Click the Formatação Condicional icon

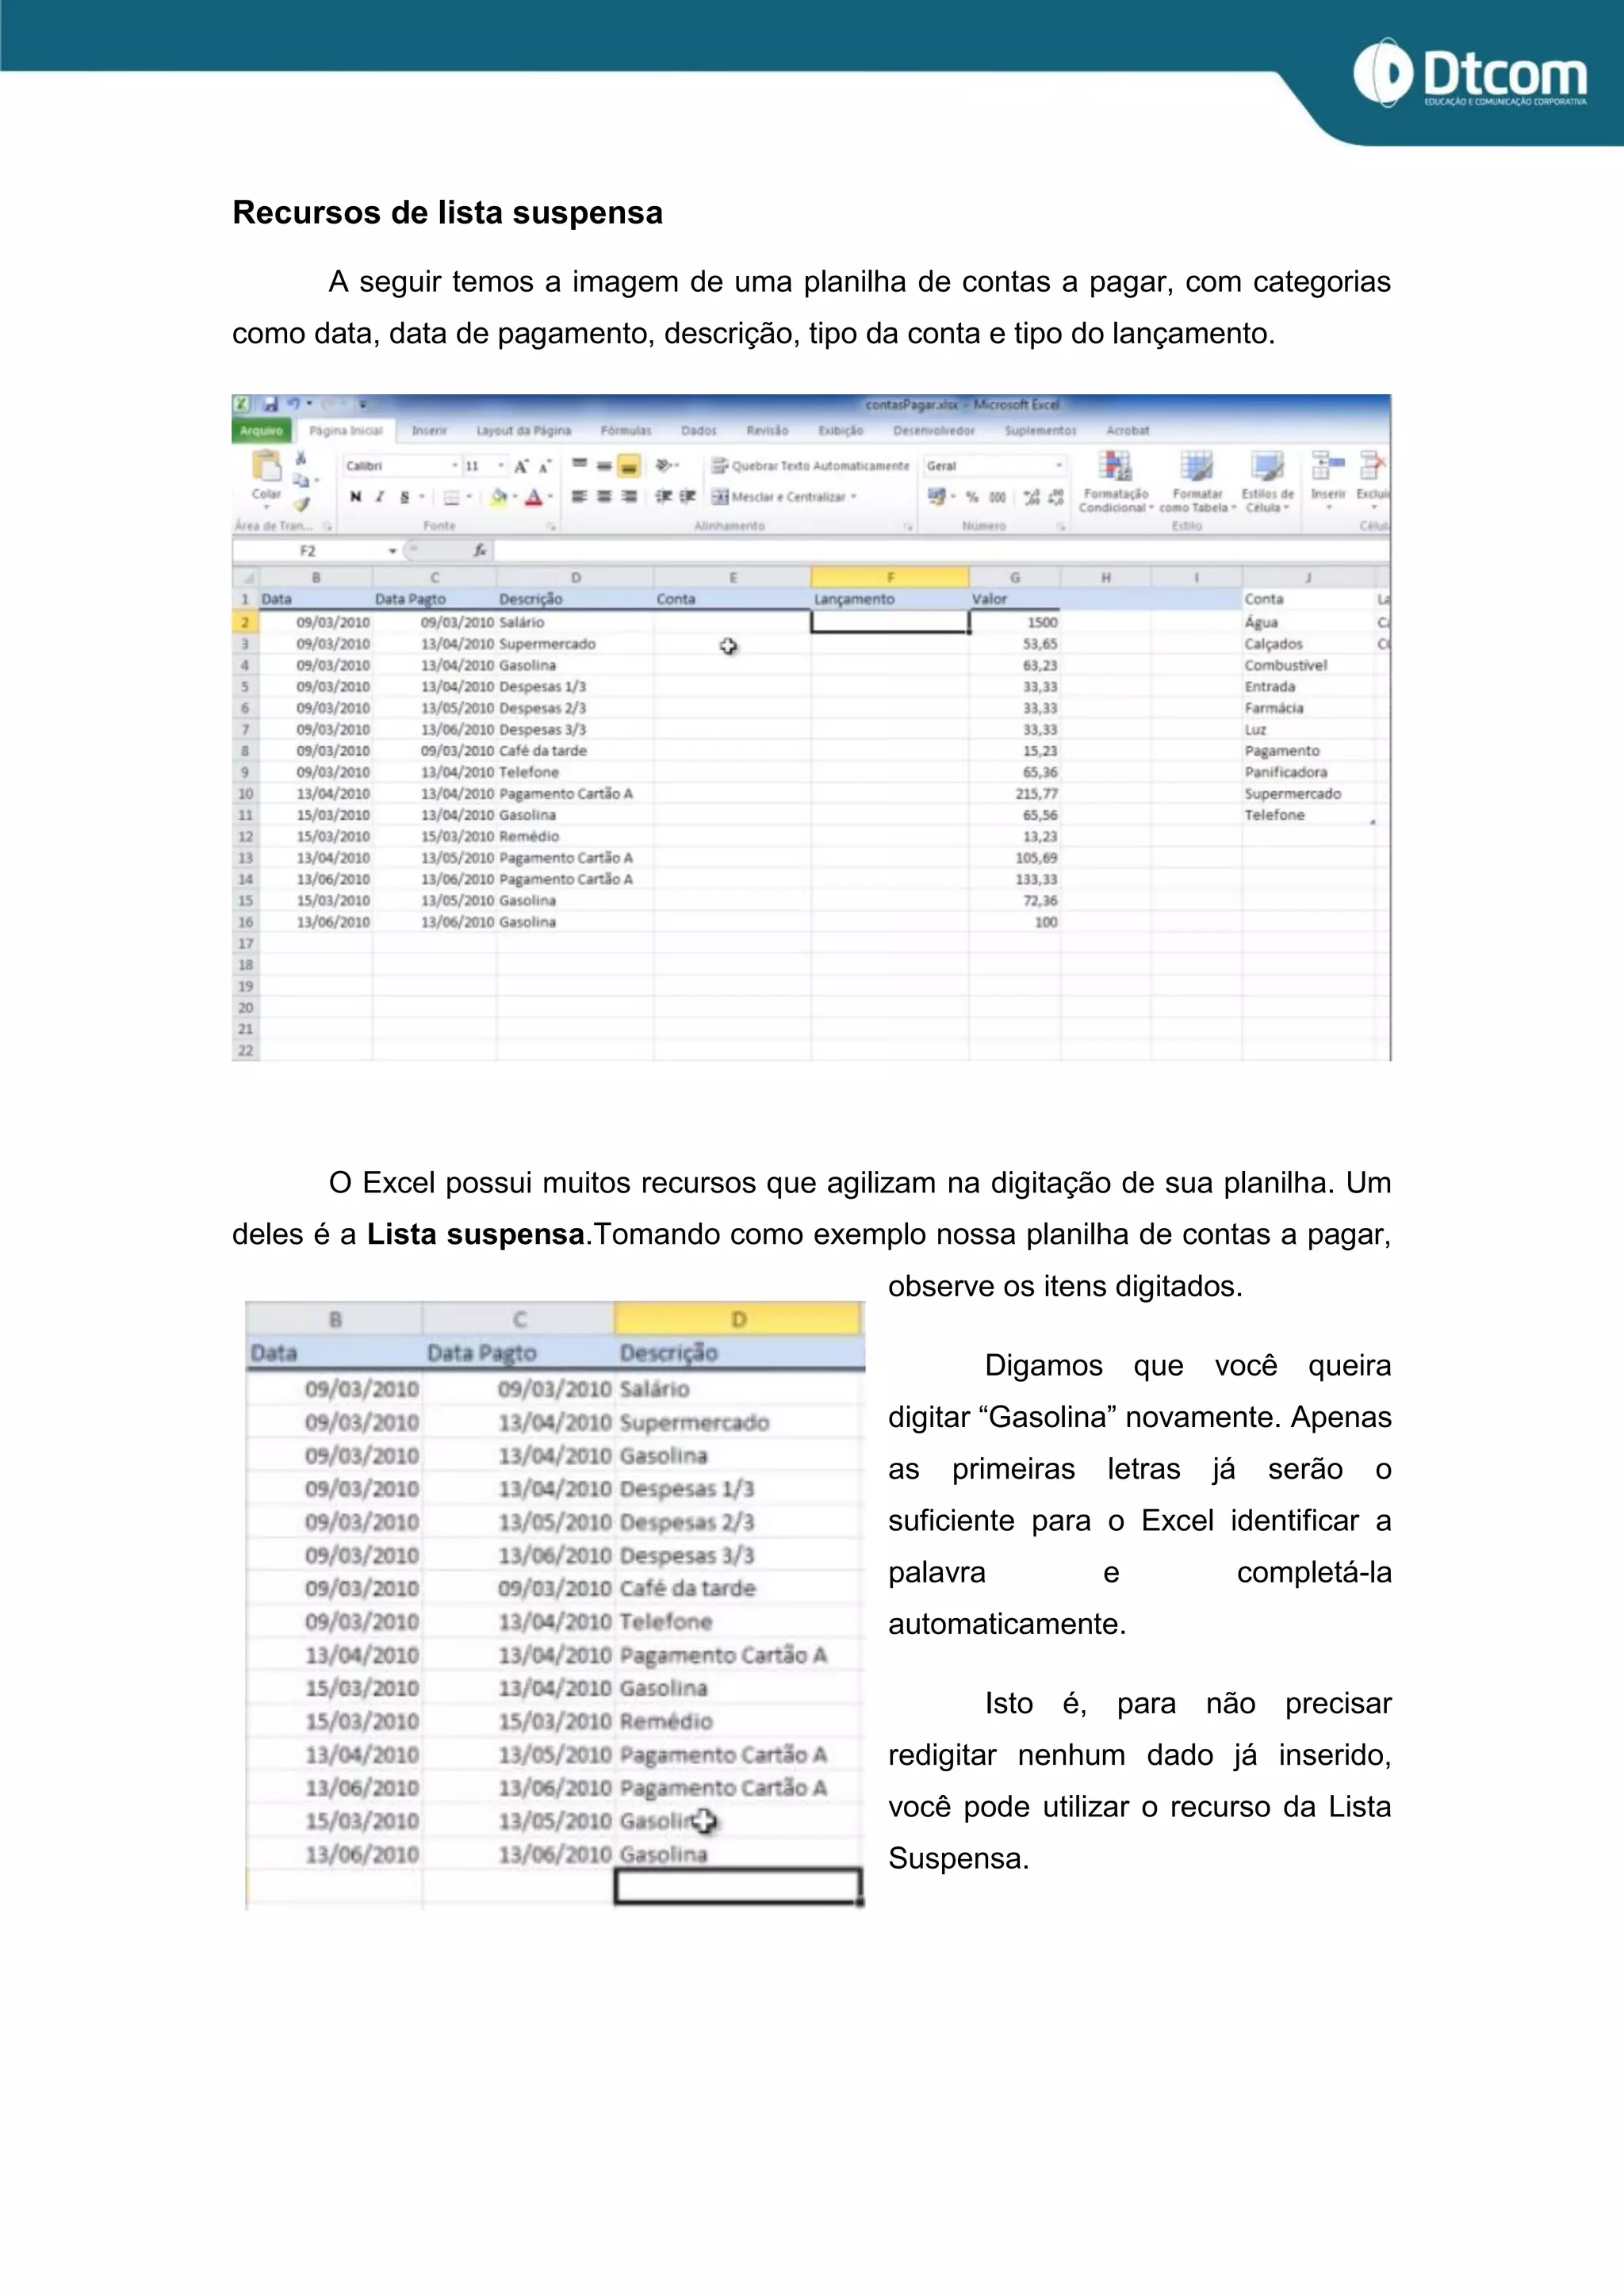click(x=1115, y=467)
